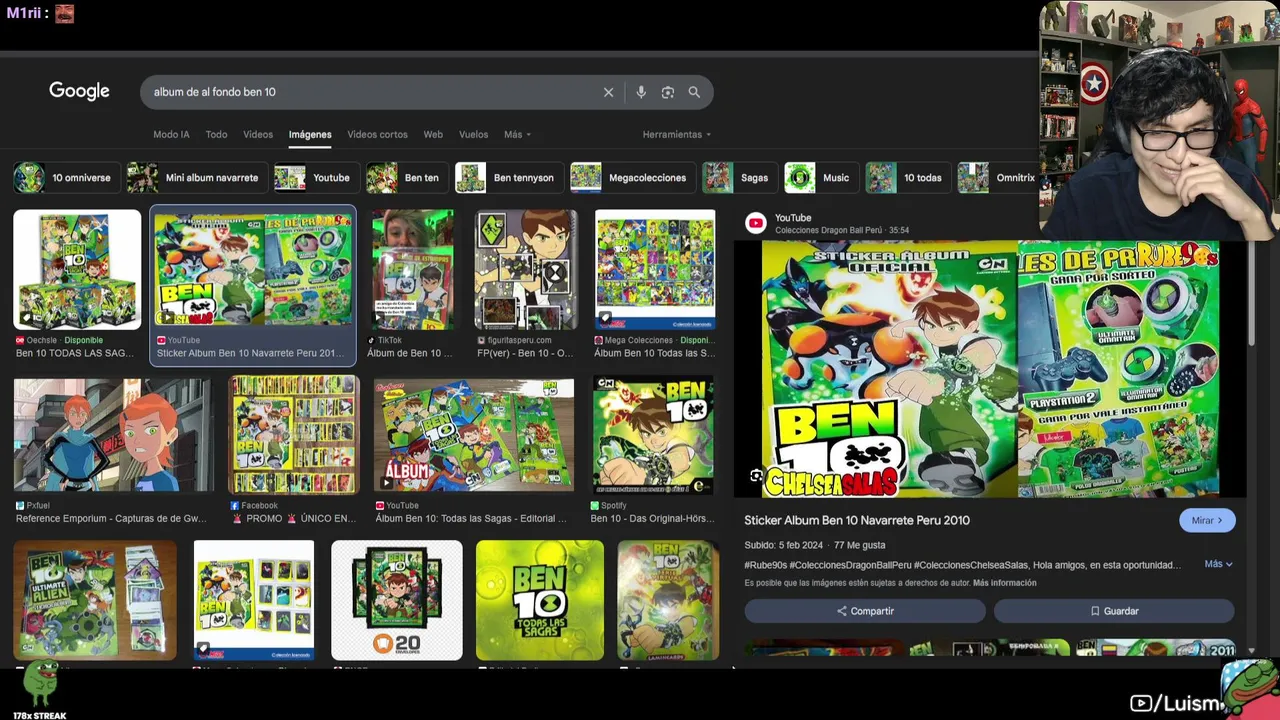Open Oechsle 'Ben 10 TODAS LAS SAGAS' thumbnail
The width and height of the screenshot is (1280, 720).
tap(77, 269)
